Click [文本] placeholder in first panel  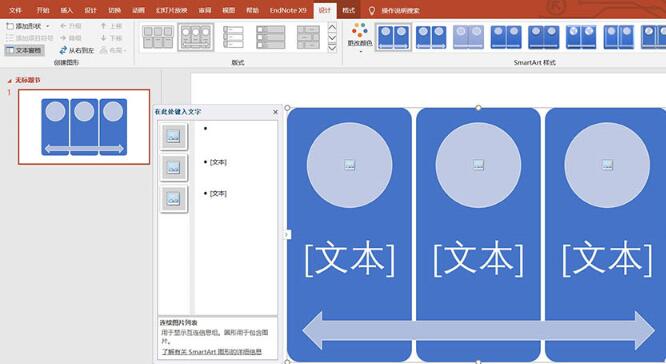click(x=350, y=258)
